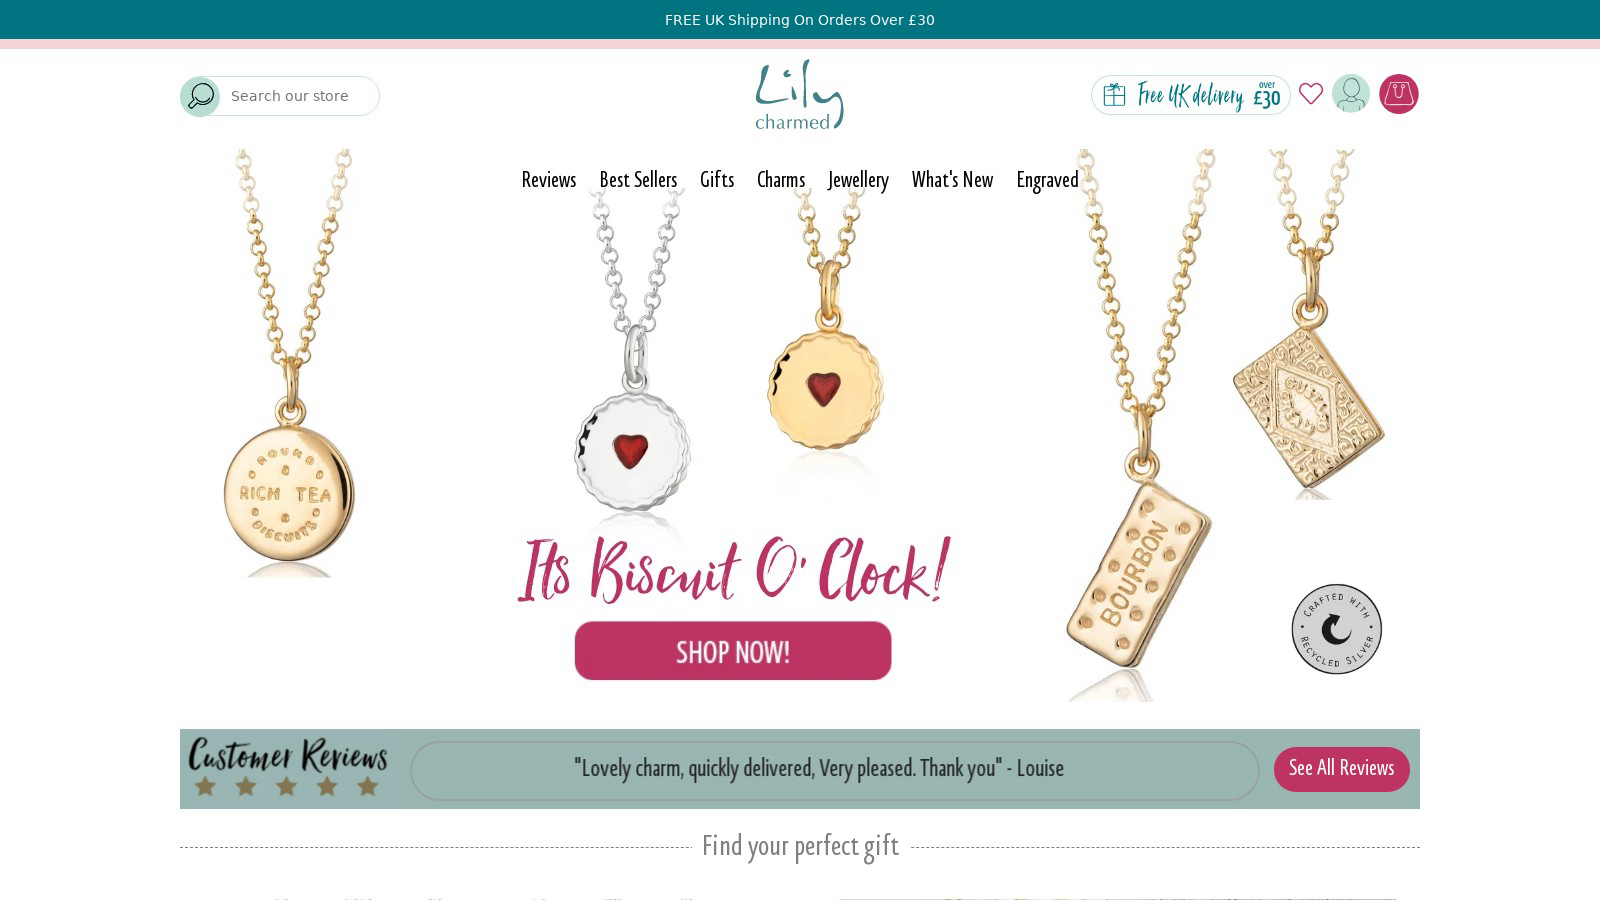The image size is (1600, 900).
Task: Expand the Charms navigation menu
Action: pyautogui.click(x=781, y=180)
